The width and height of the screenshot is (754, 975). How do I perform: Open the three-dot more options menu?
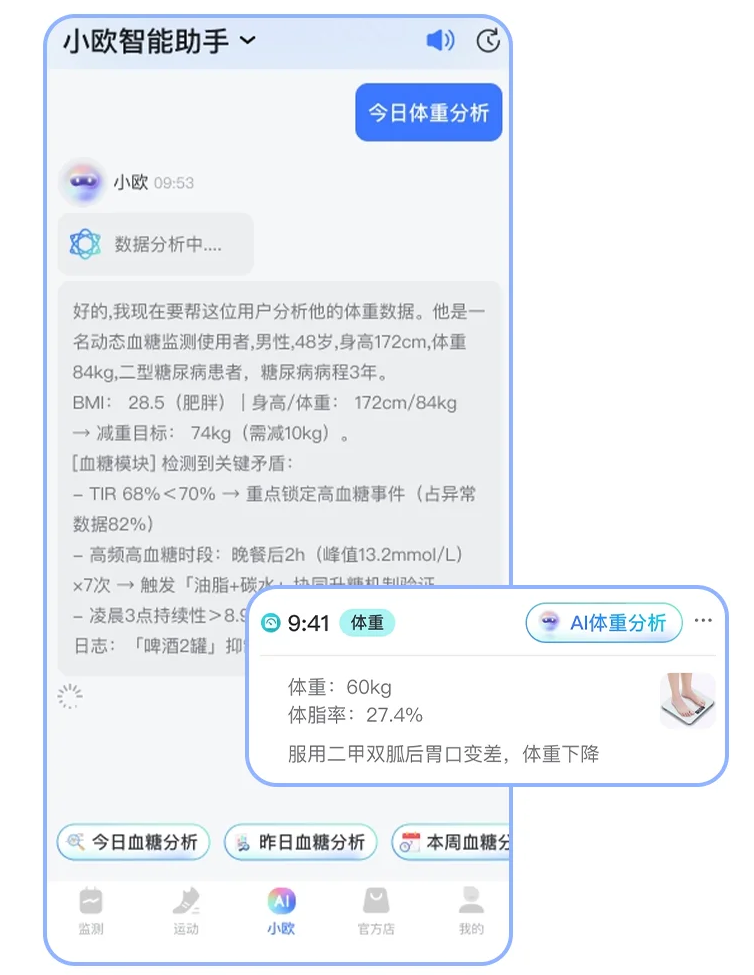tap(703, 621)
